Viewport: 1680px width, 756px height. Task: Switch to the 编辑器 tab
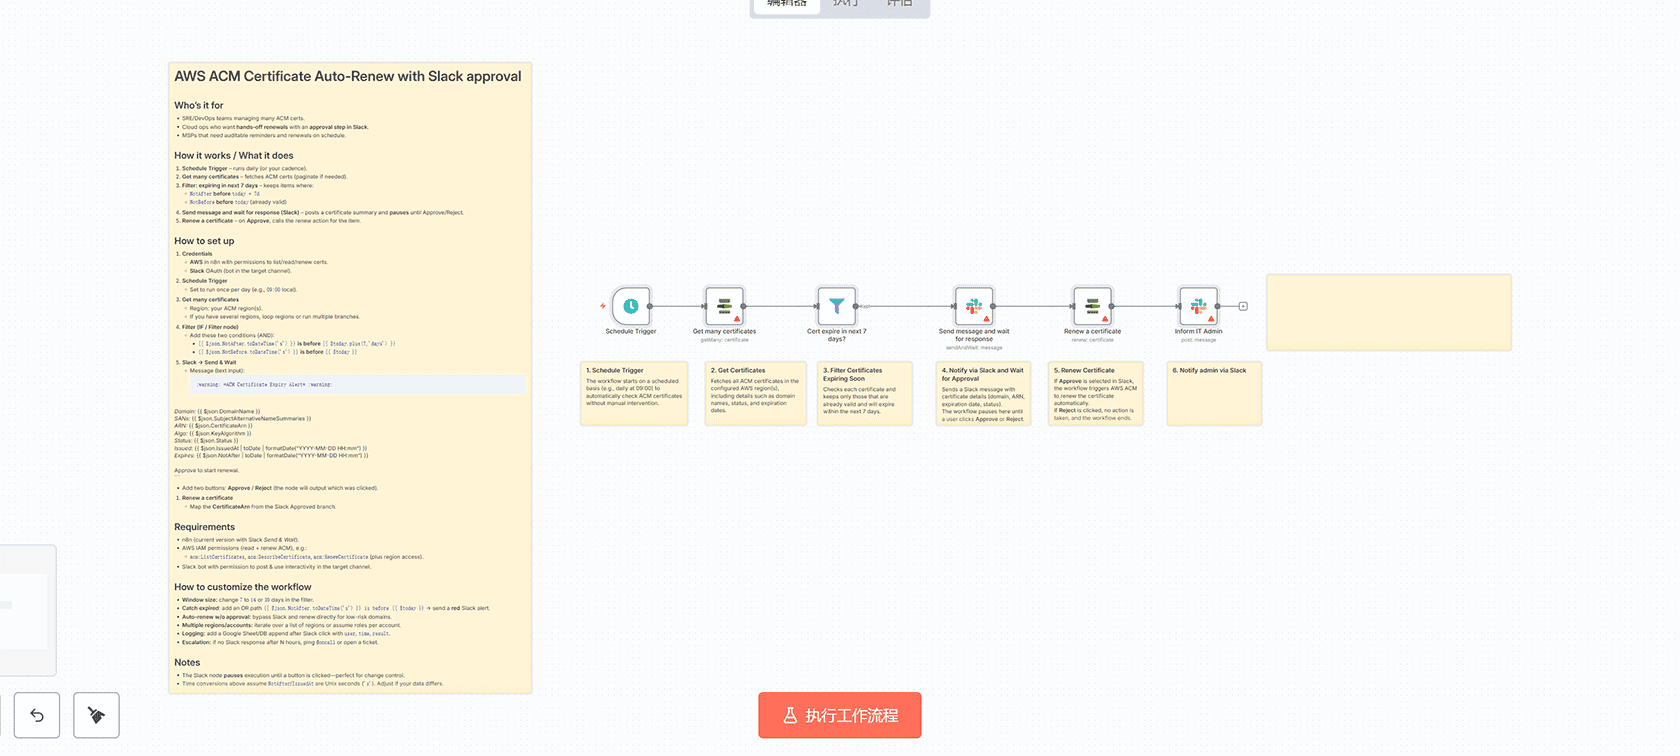(x=786, y=5)
